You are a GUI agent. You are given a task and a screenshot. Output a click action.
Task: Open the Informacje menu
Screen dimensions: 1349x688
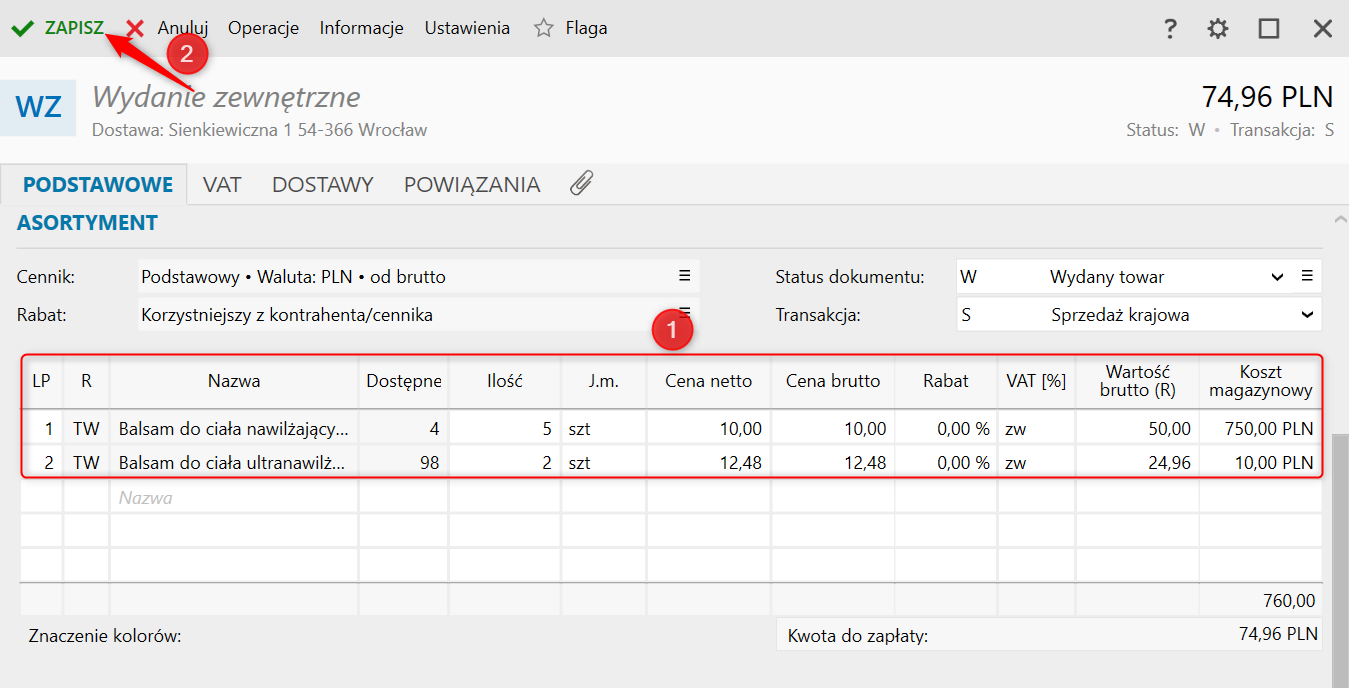pos(361,28)
